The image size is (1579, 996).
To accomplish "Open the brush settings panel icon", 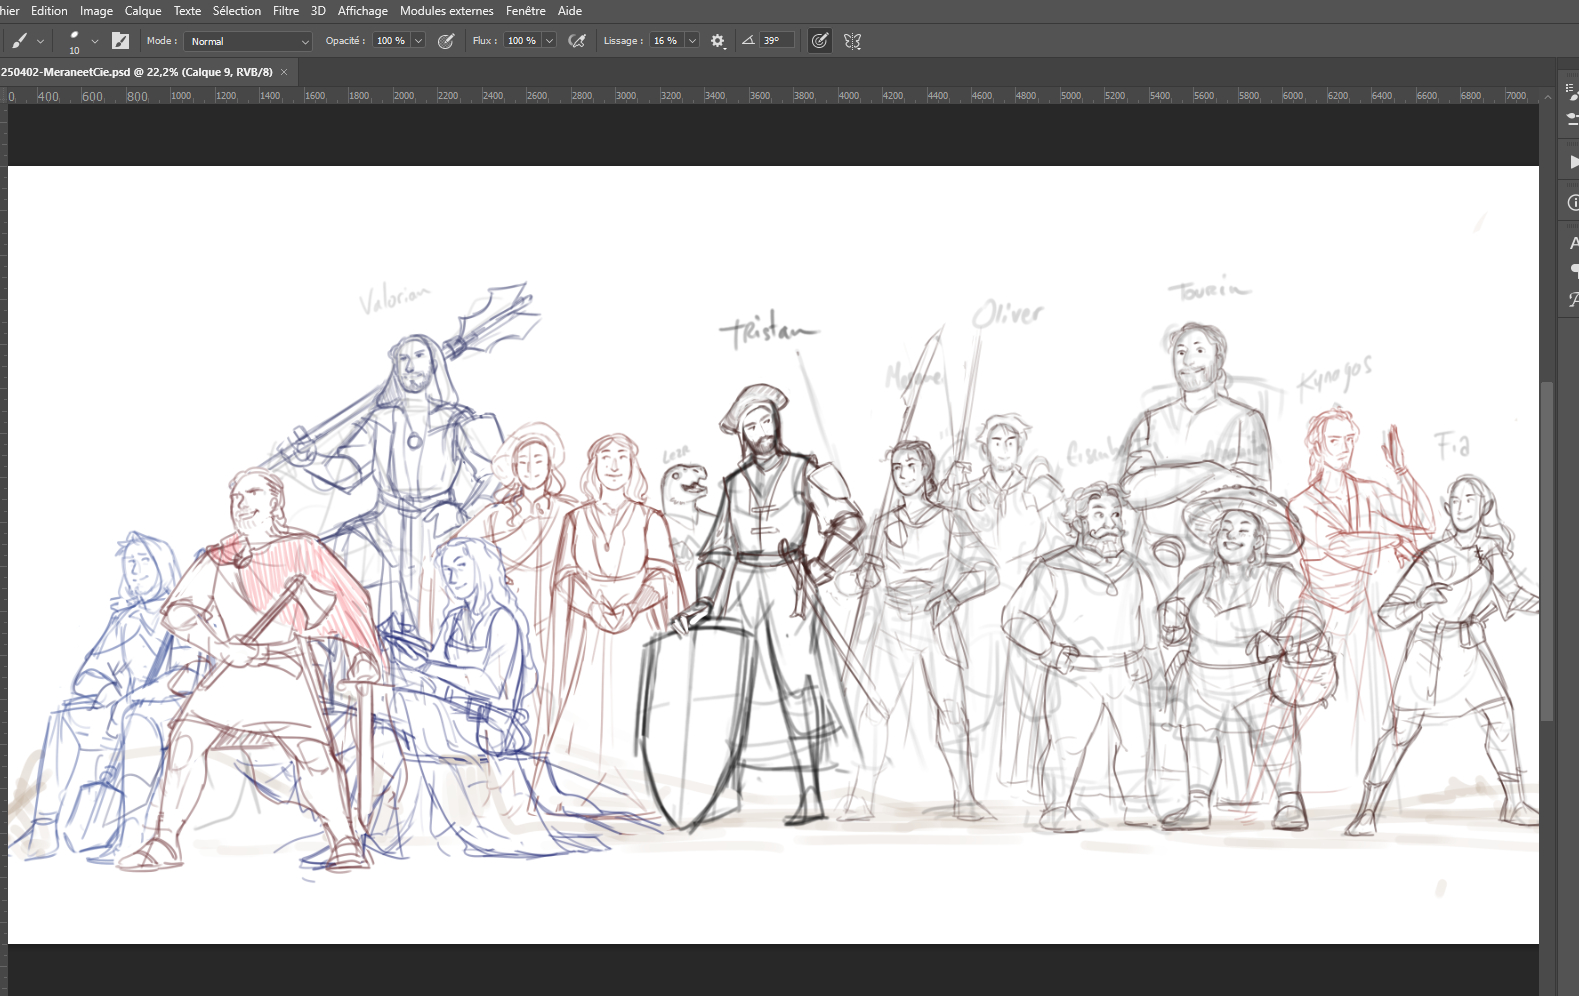I will coord(120,41).
